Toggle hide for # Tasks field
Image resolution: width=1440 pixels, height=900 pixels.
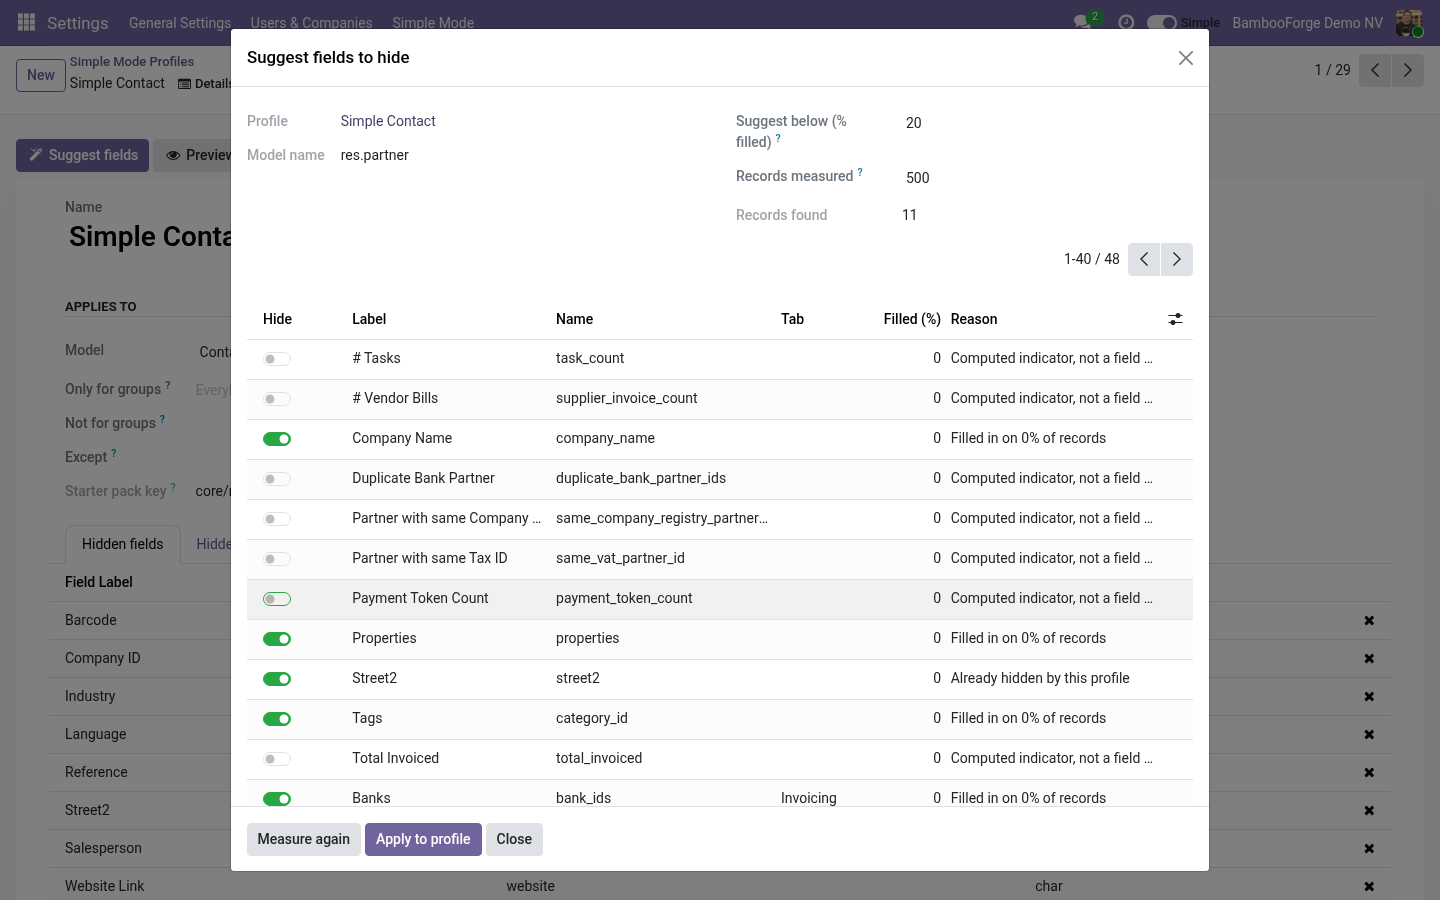click(x=277, y=359)
